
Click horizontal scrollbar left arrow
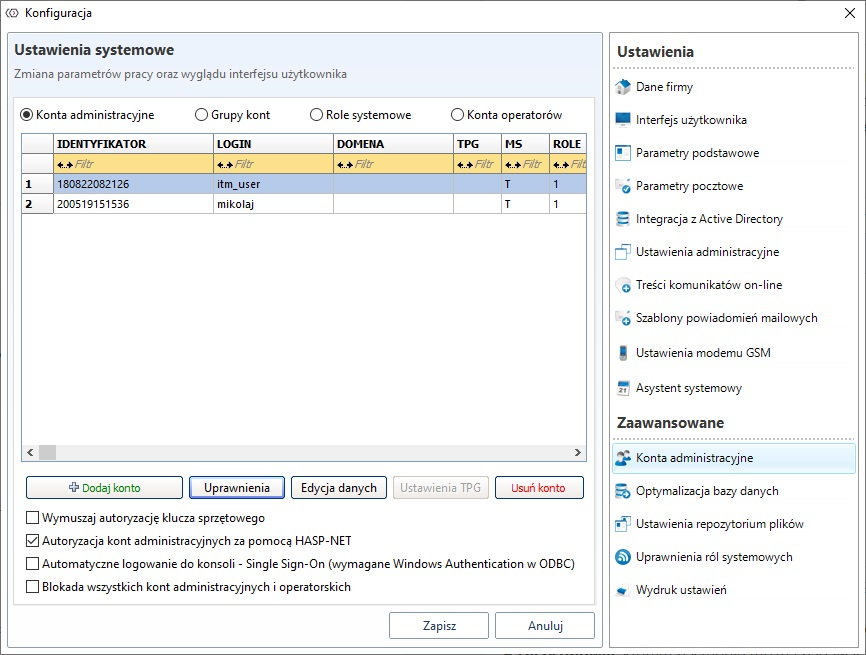[x=30, y=452]
